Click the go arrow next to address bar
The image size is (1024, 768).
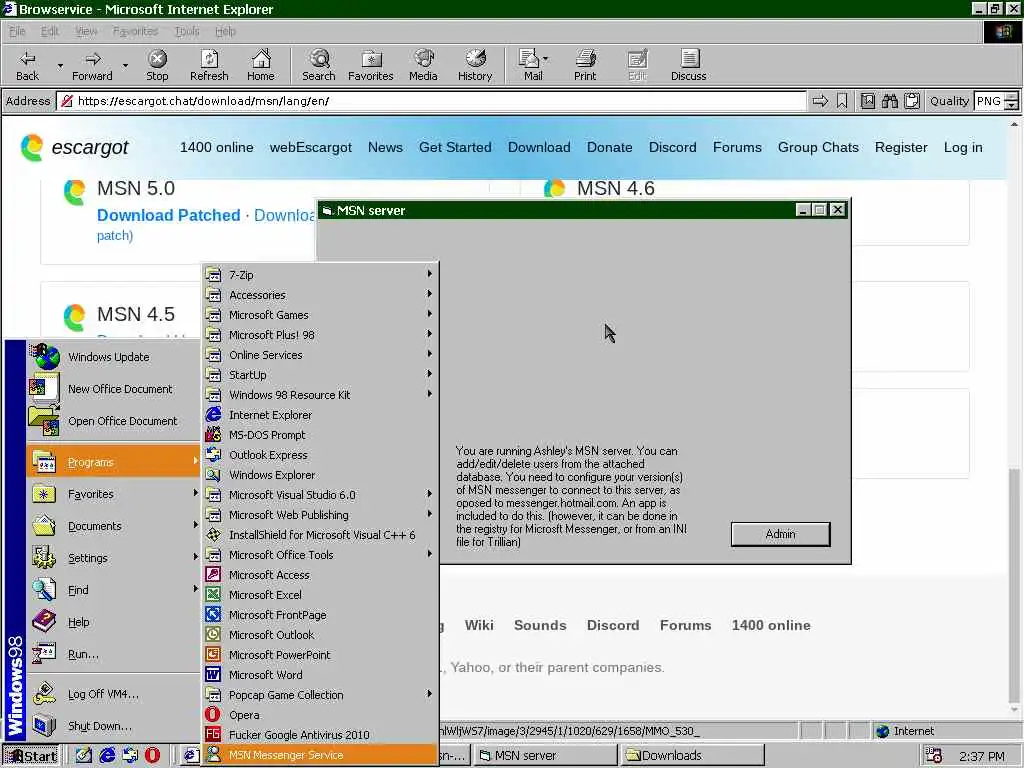click(820, 101)
